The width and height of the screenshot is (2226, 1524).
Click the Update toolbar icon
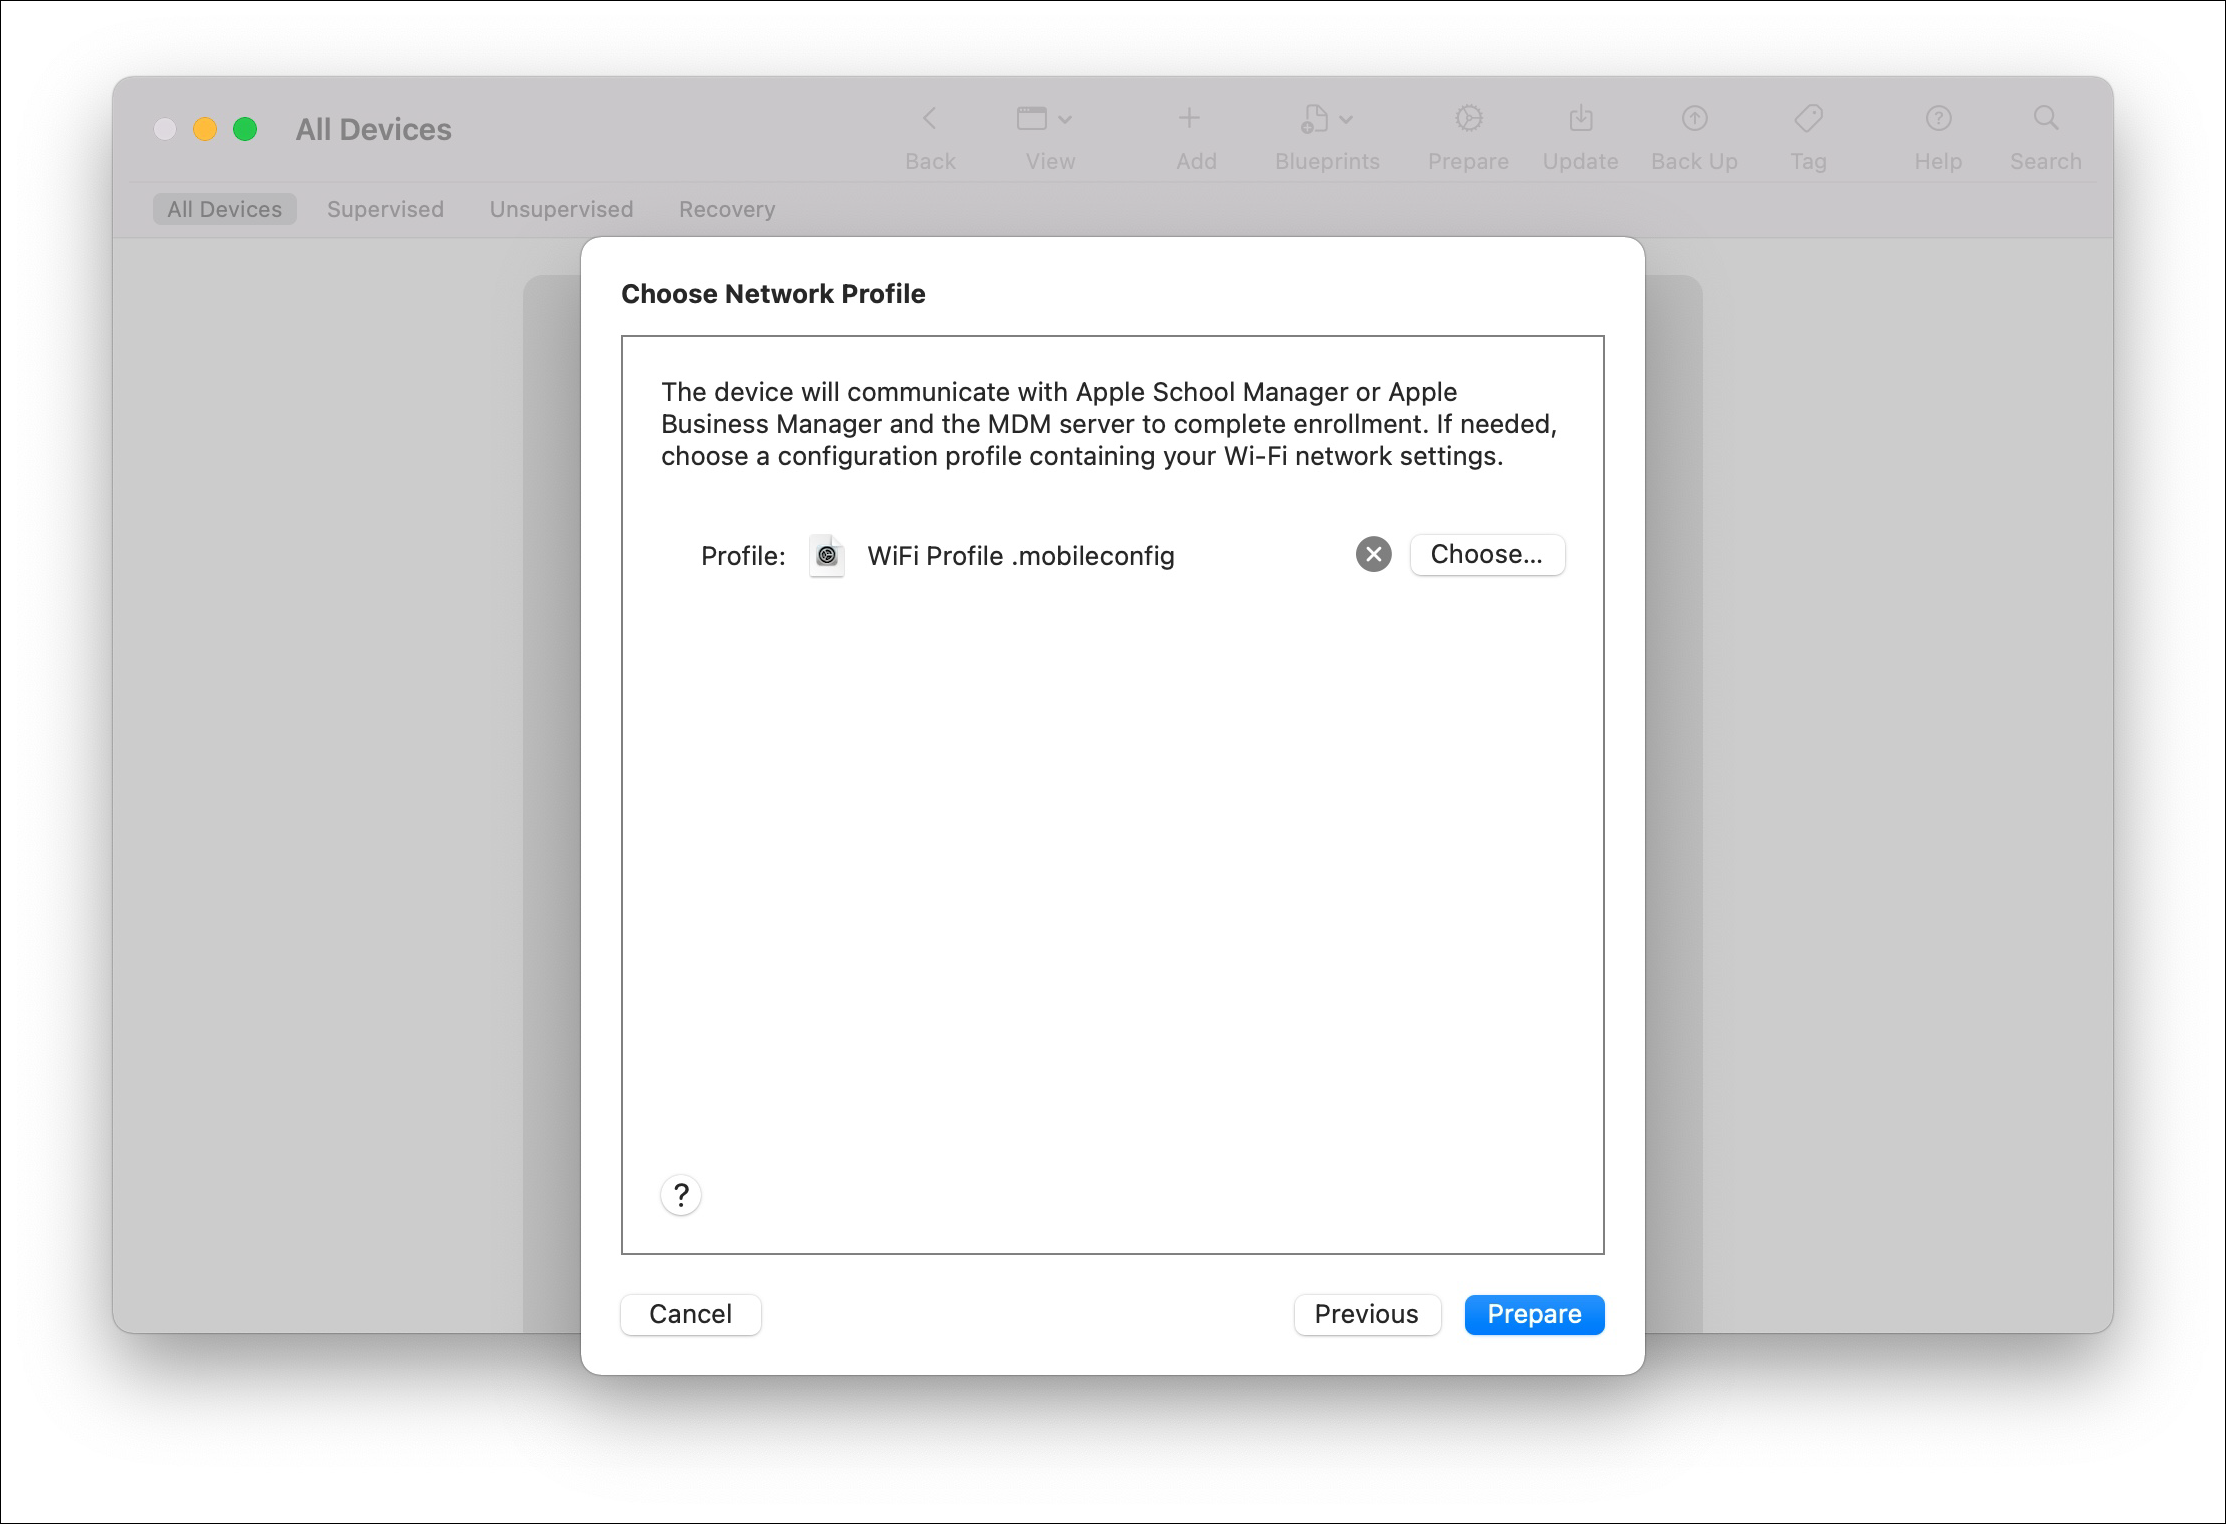click(1580, 119)
